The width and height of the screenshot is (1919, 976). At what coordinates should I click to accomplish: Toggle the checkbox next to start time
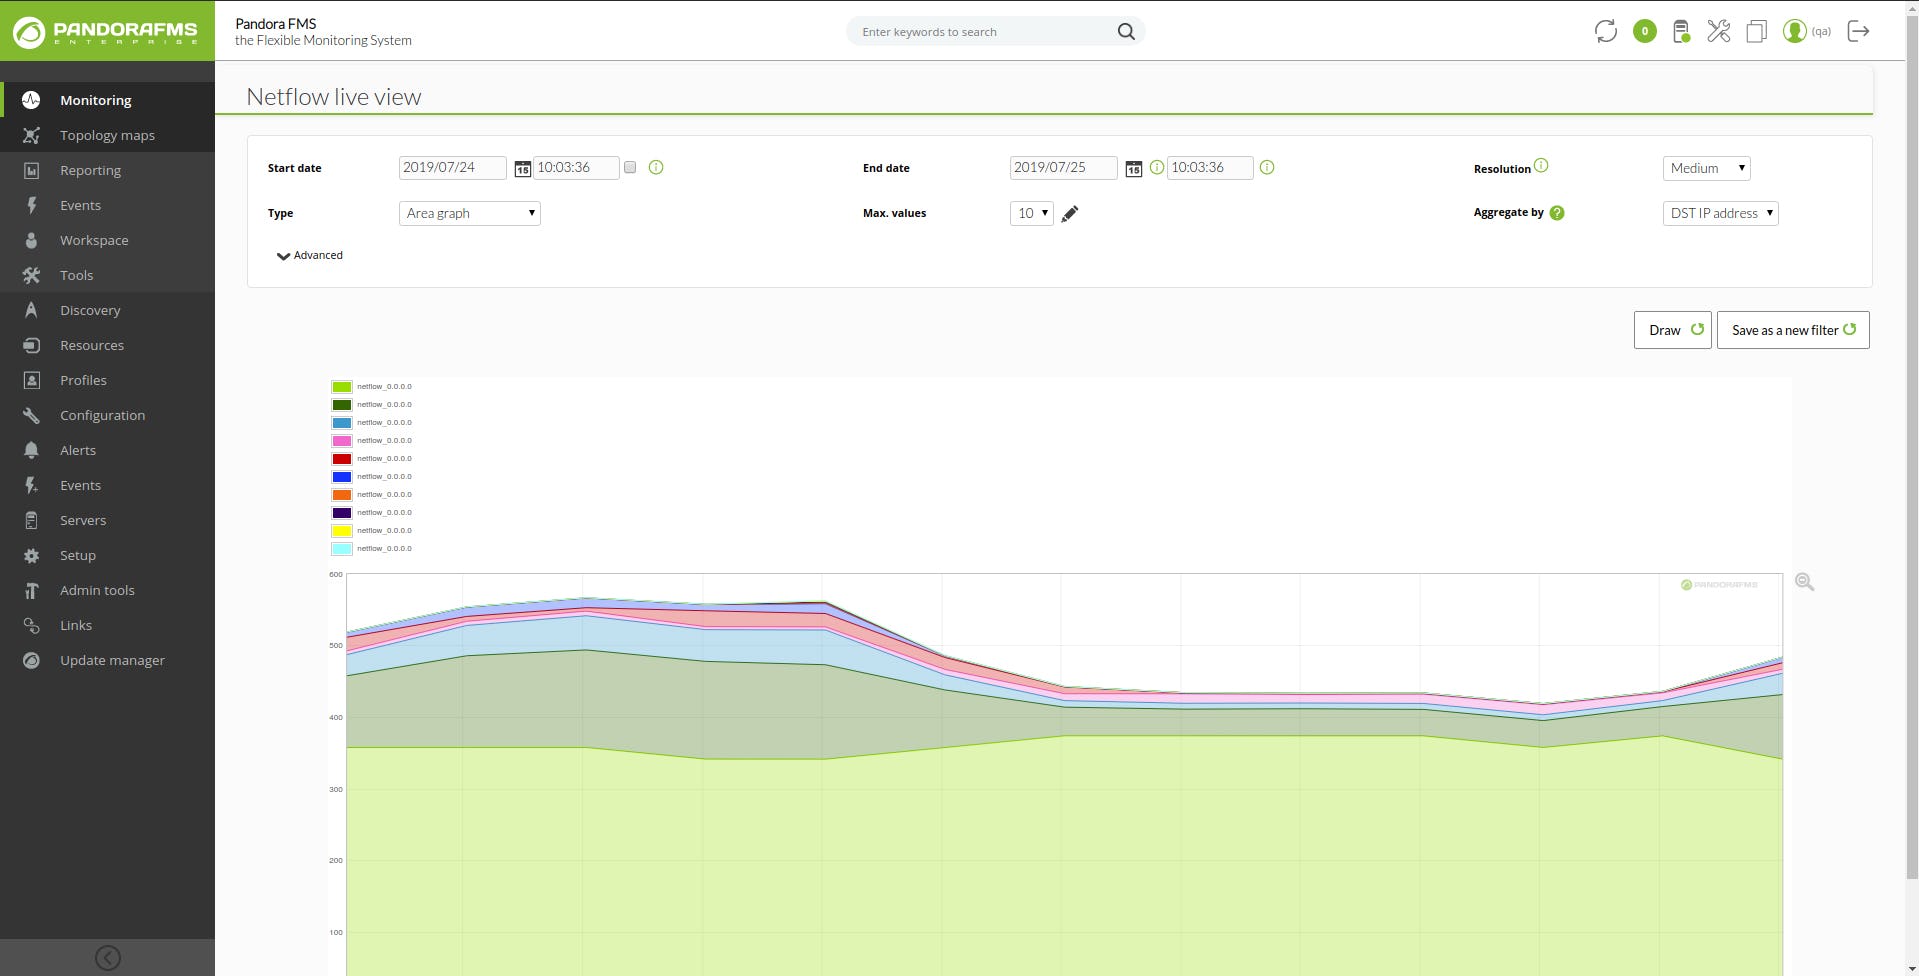[x=630, y=167]
